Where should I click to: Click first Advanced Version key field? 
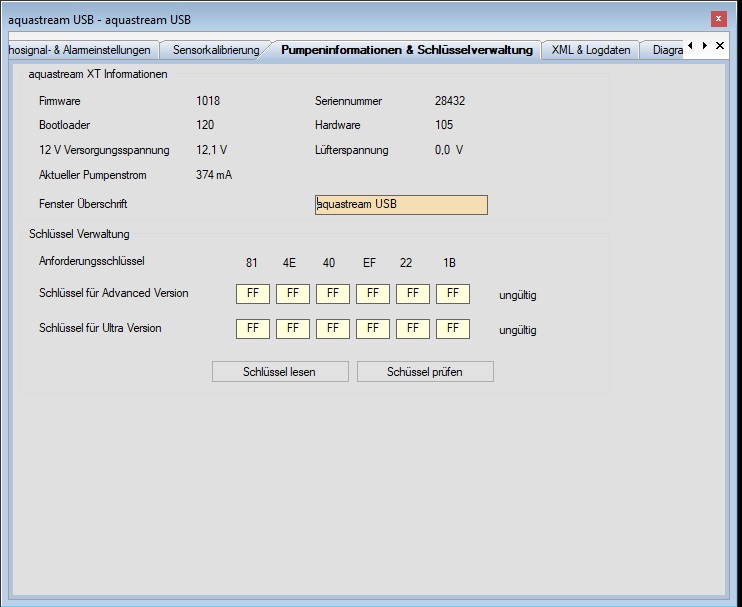(253, 294)
